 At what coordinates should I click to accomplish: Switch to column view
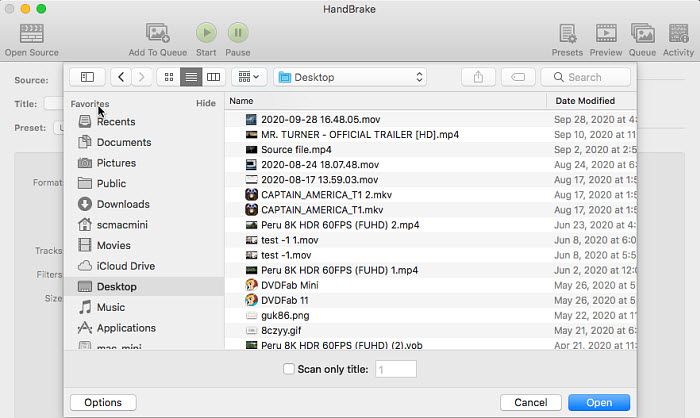point(213,77)
